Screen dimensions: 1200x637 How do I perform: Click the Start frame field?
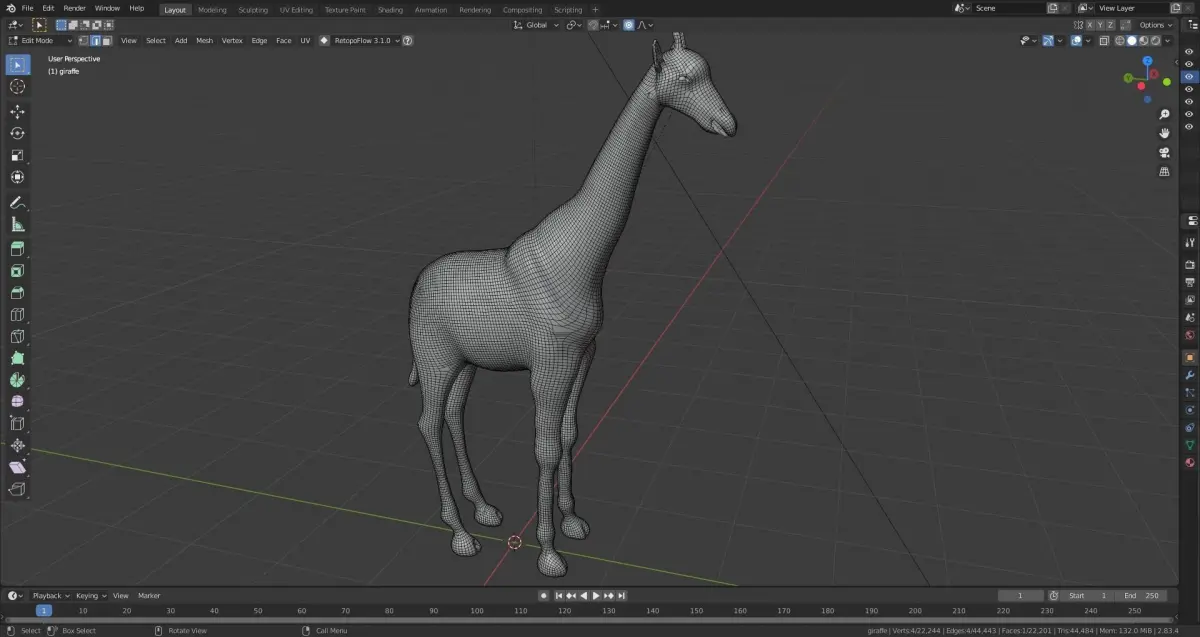(1087, 595)
